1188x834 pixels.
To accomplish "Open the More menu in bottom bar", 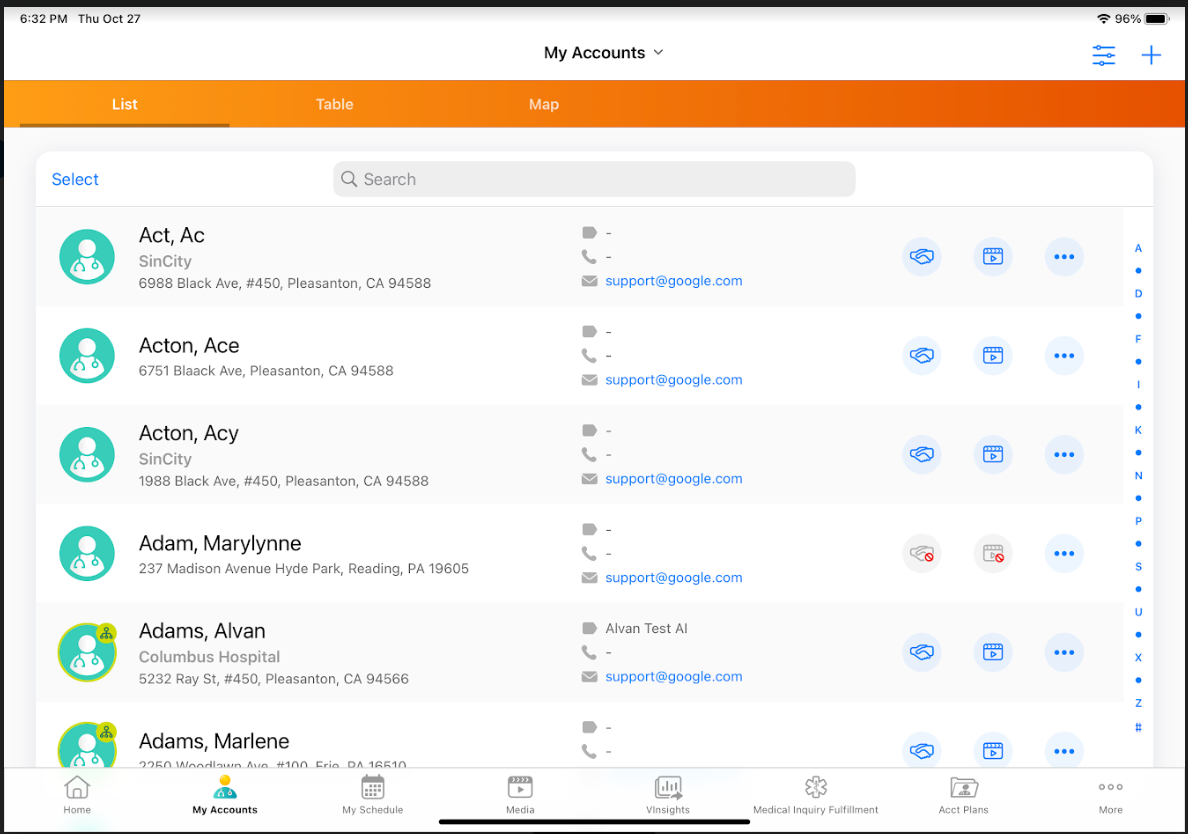I will [1110, 795].
